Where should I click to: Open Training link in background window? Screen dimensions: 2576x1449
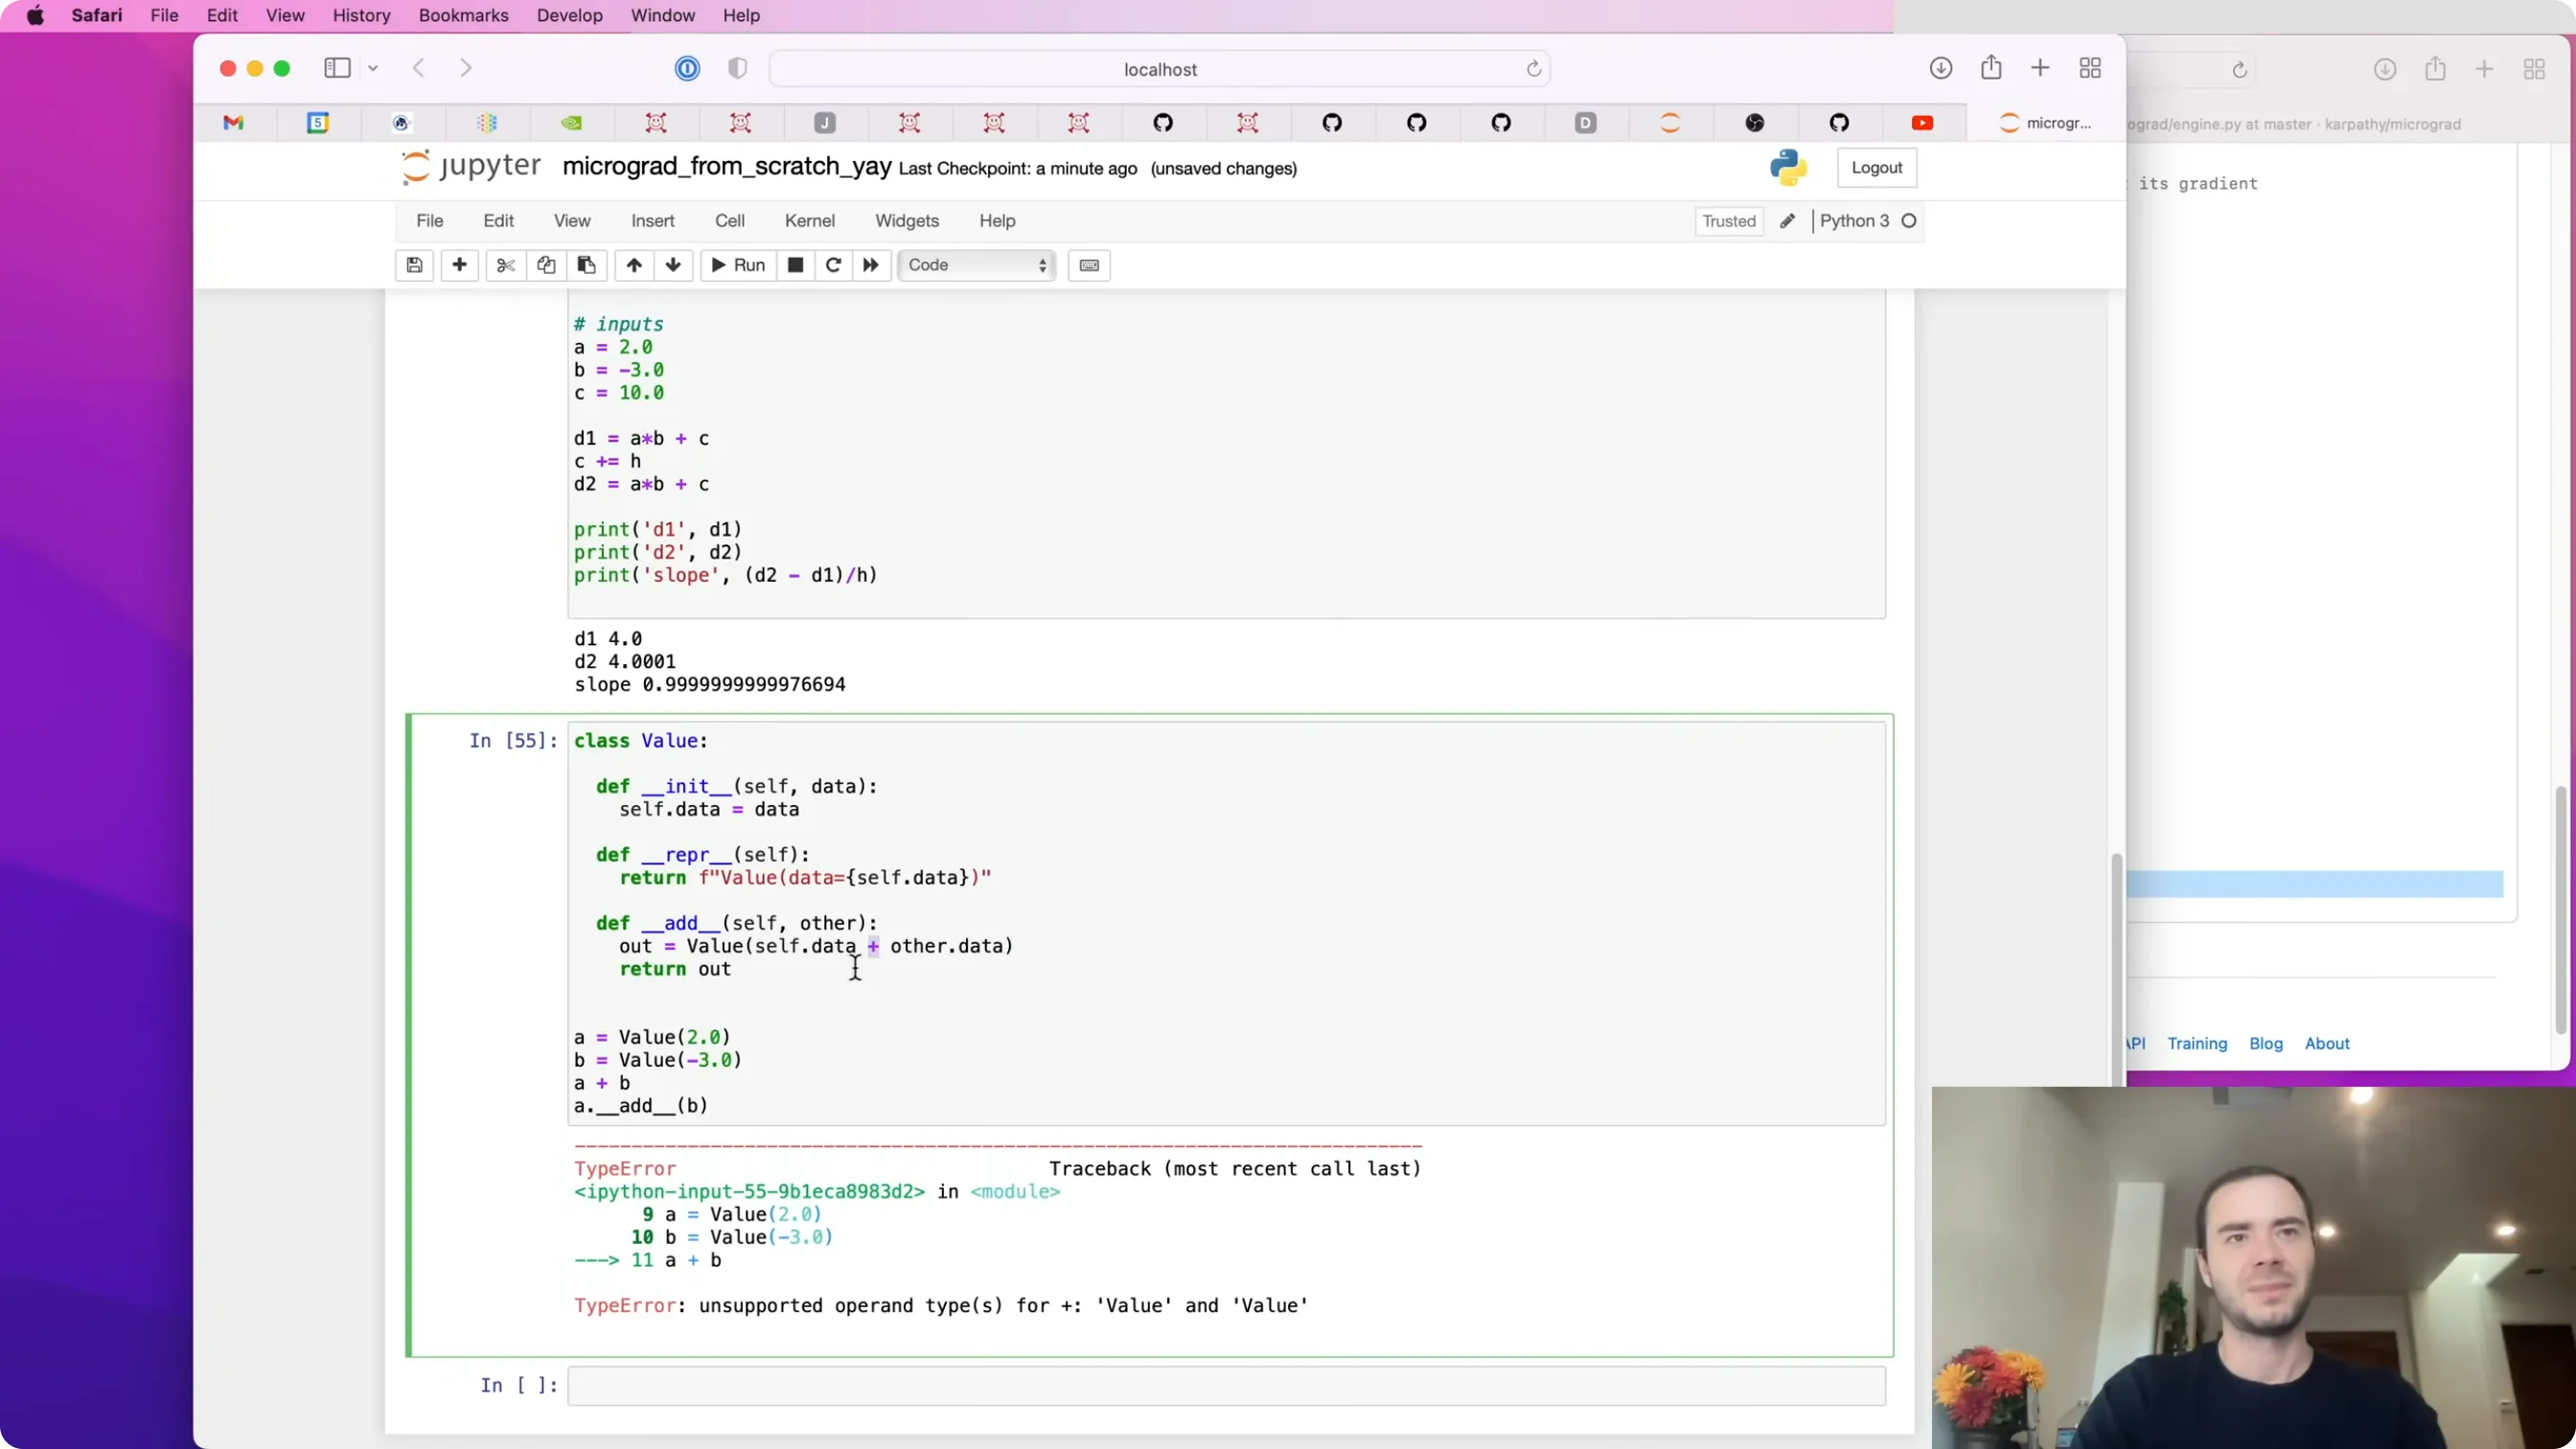2196,1043
